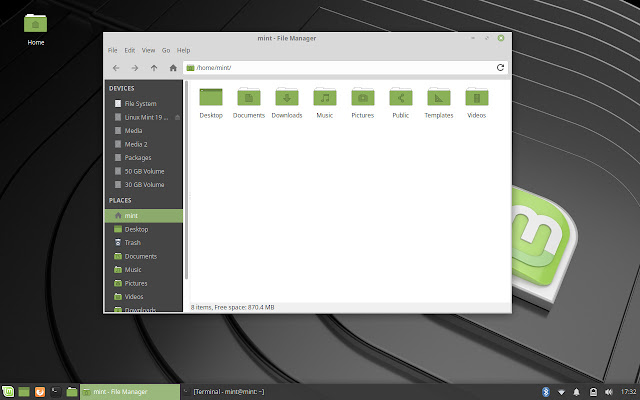The height and width of the screenshot is (400, 640).
Task: Open the package/update tray icon
Action: click(x=593, y=392)
